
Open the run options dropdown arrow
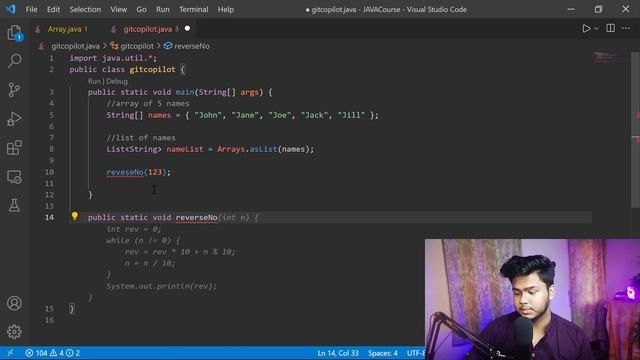coord(596,29)
